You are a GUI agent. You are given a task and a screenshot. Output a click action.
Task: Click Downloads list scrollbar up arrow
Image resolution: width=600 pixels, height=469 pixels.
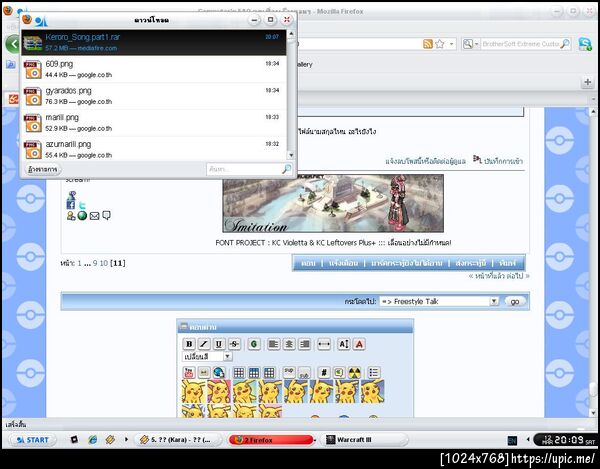click(291, 34)
